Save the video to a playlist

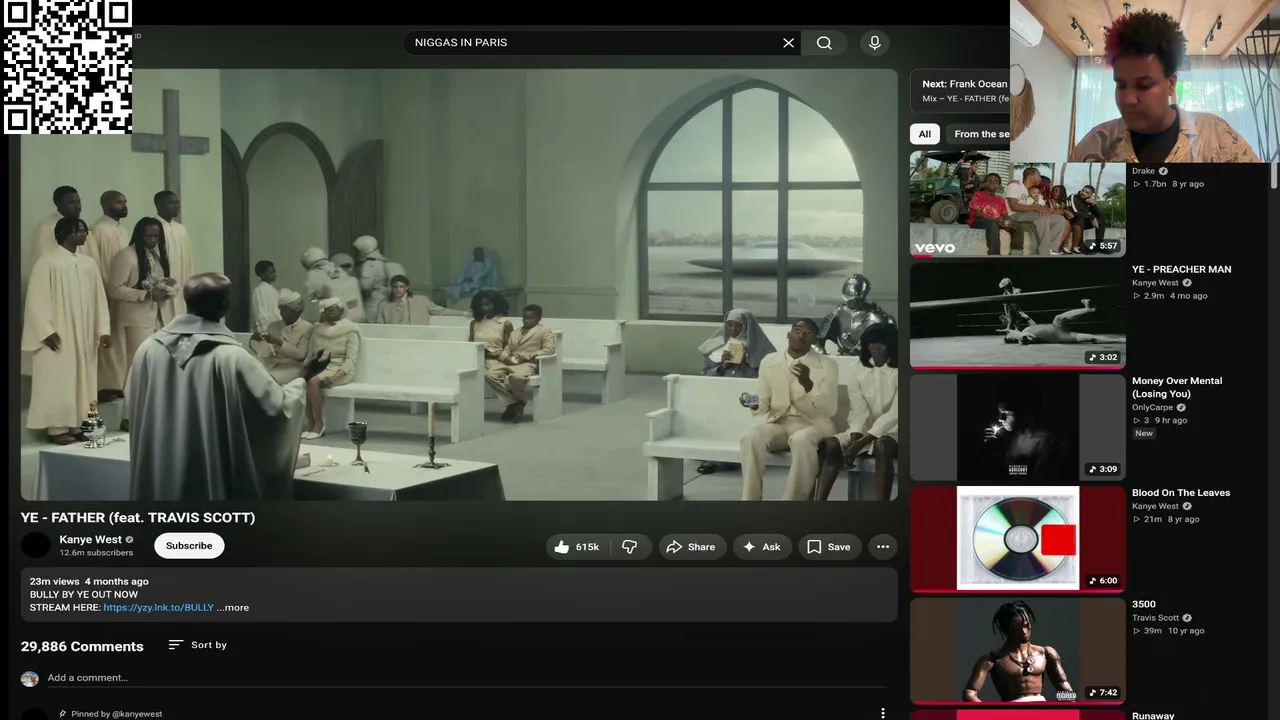(829, 547)
